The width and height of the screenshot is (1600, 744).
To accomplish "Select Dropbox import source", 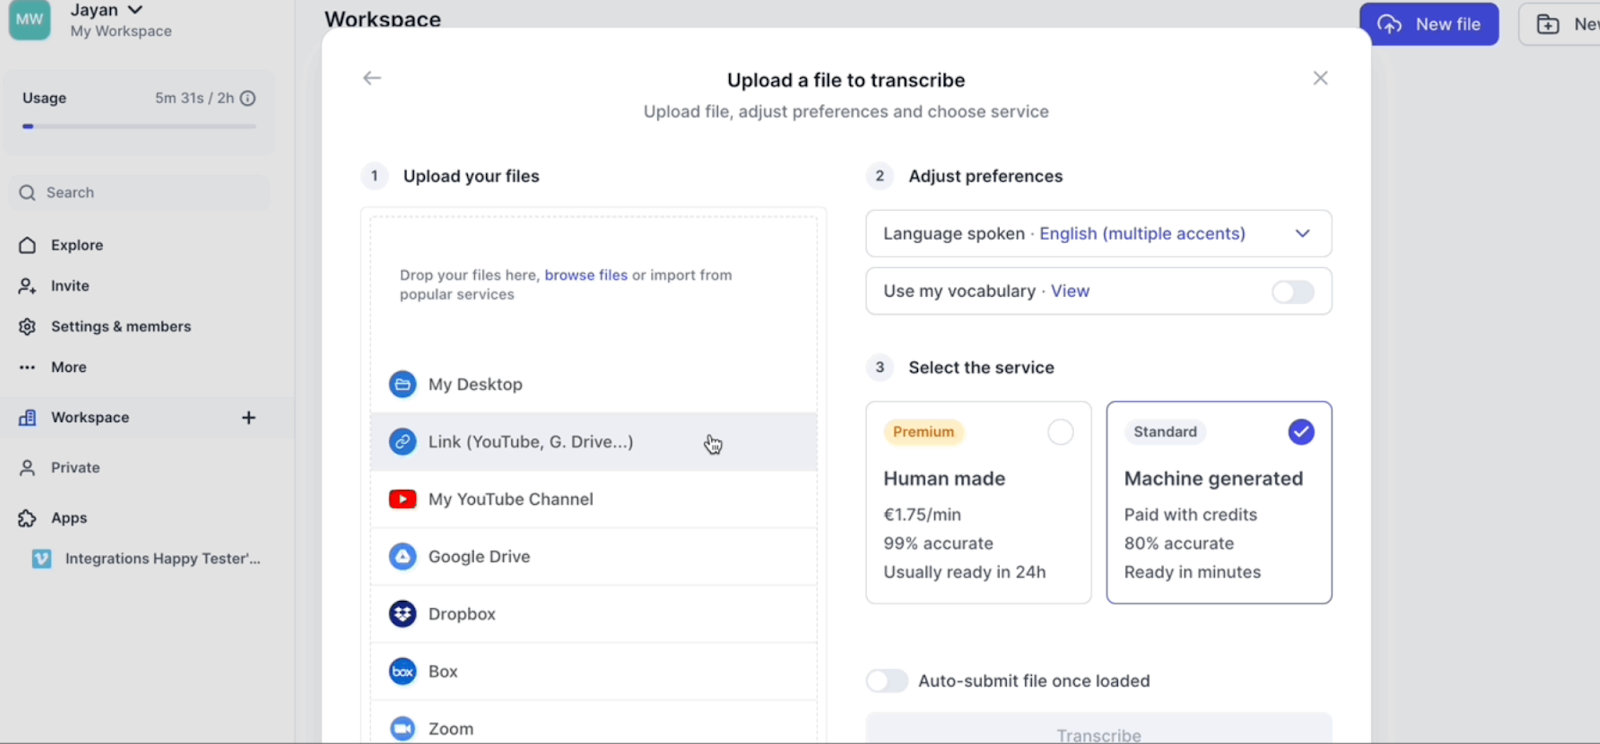I will click(x=594, y=614).
